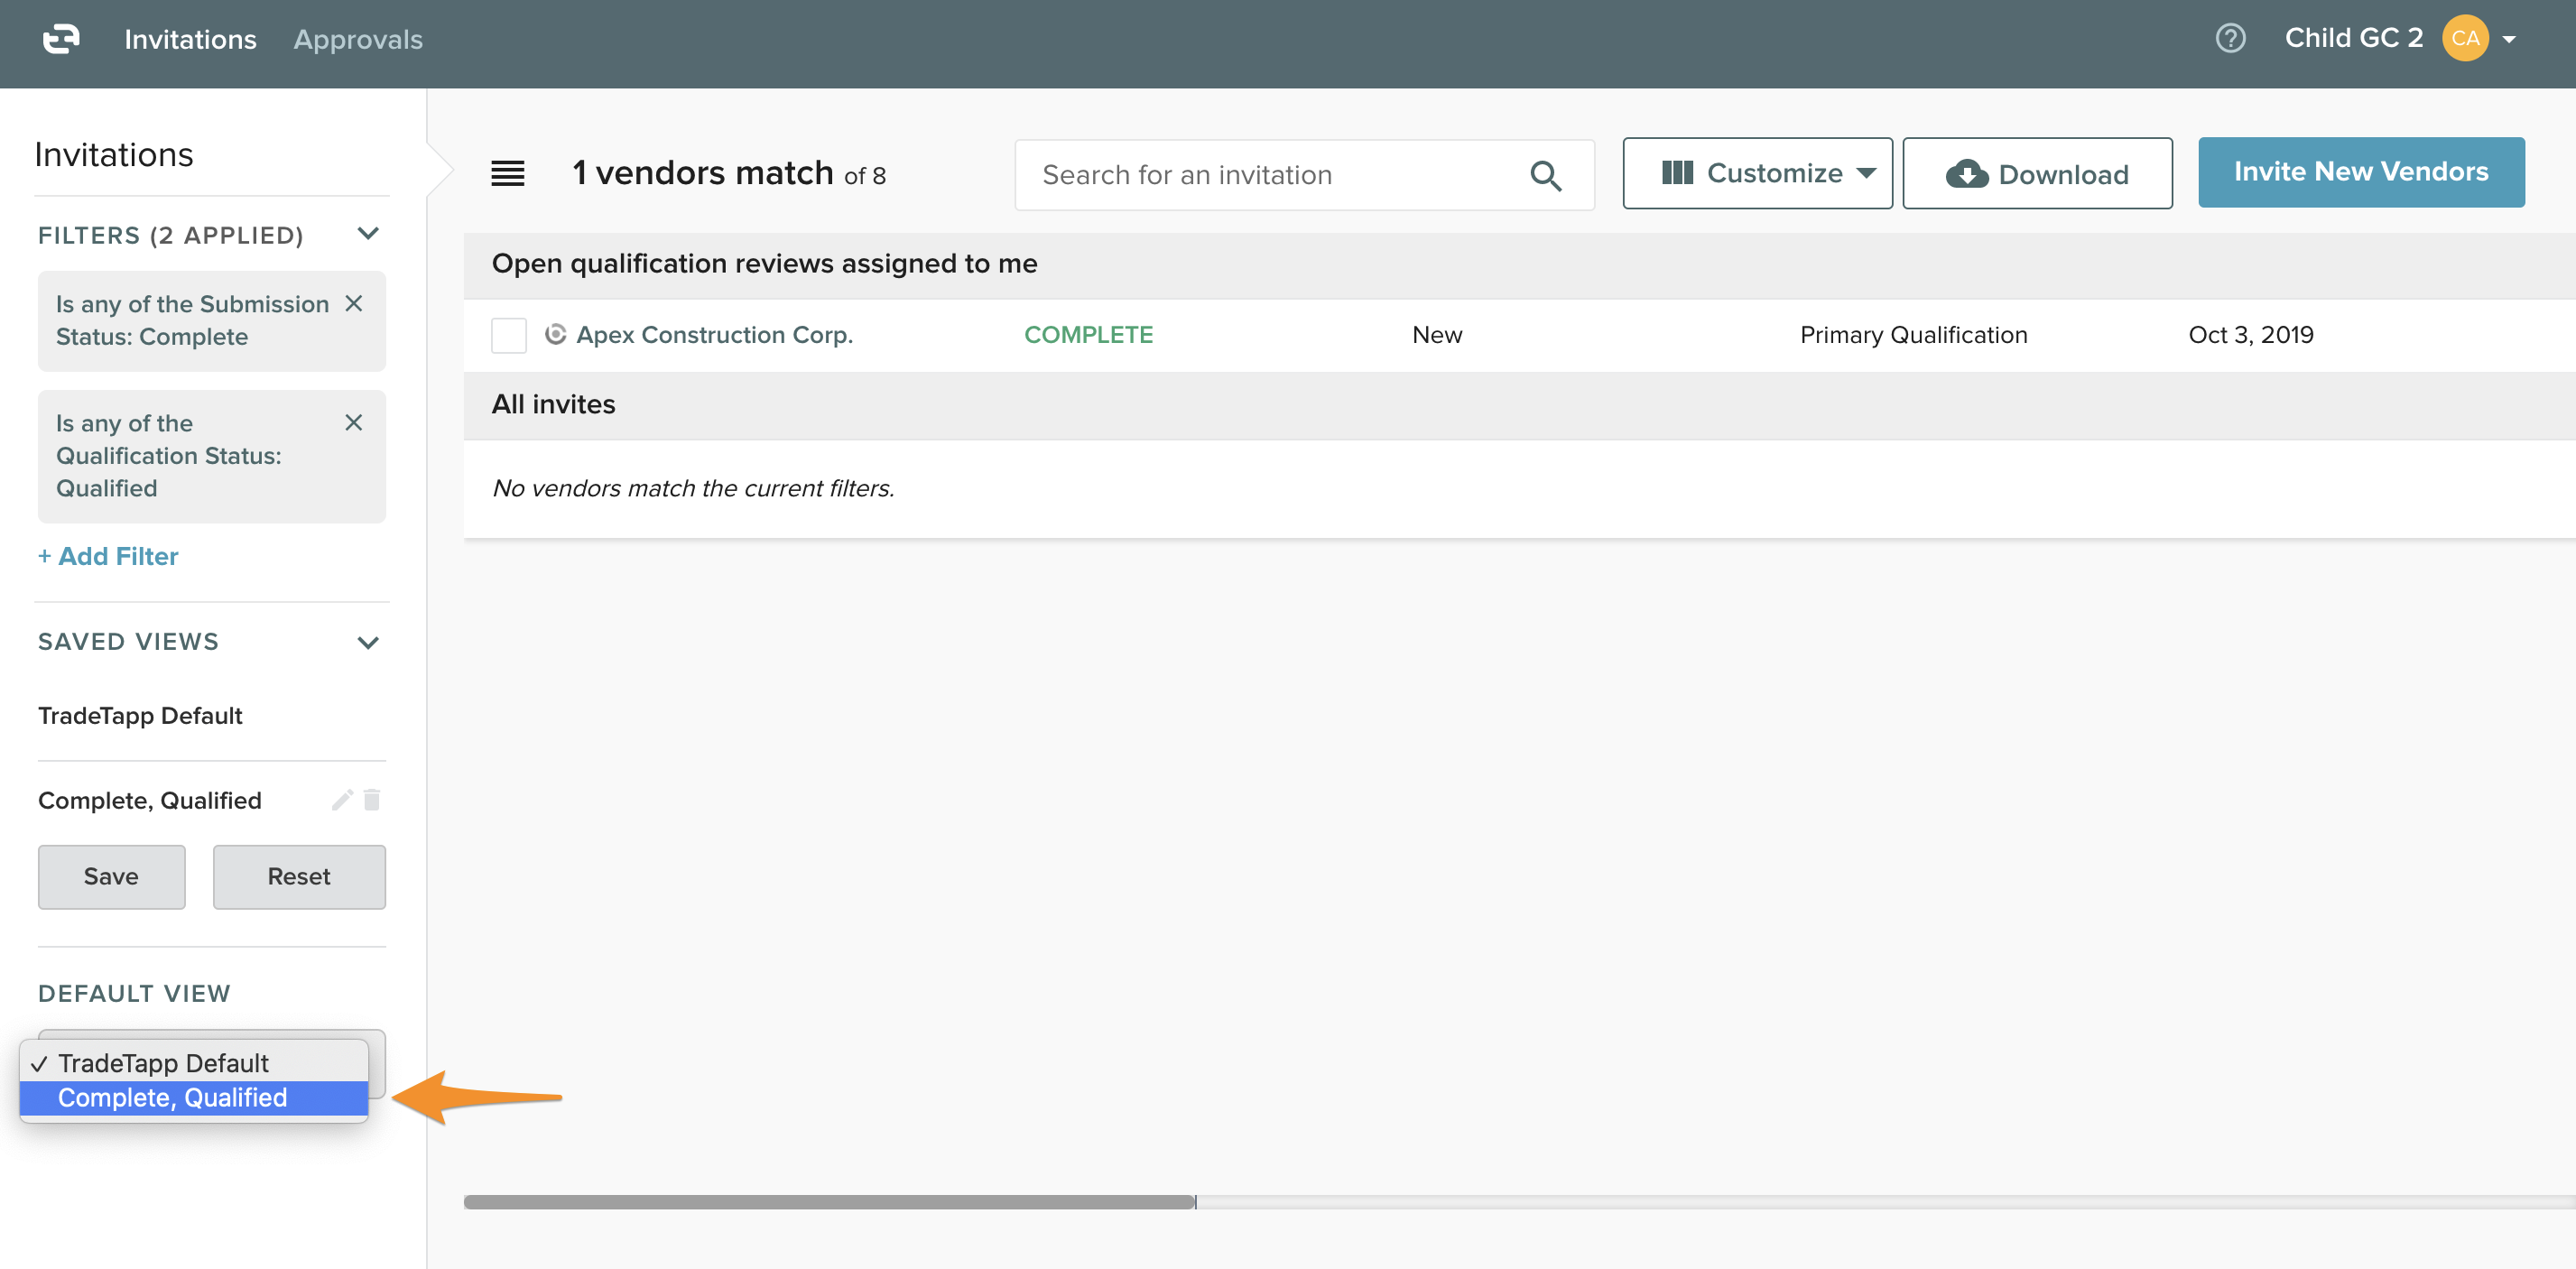
Task: Edit the Complete, Qualified saved view
Action: coord(342,800)
